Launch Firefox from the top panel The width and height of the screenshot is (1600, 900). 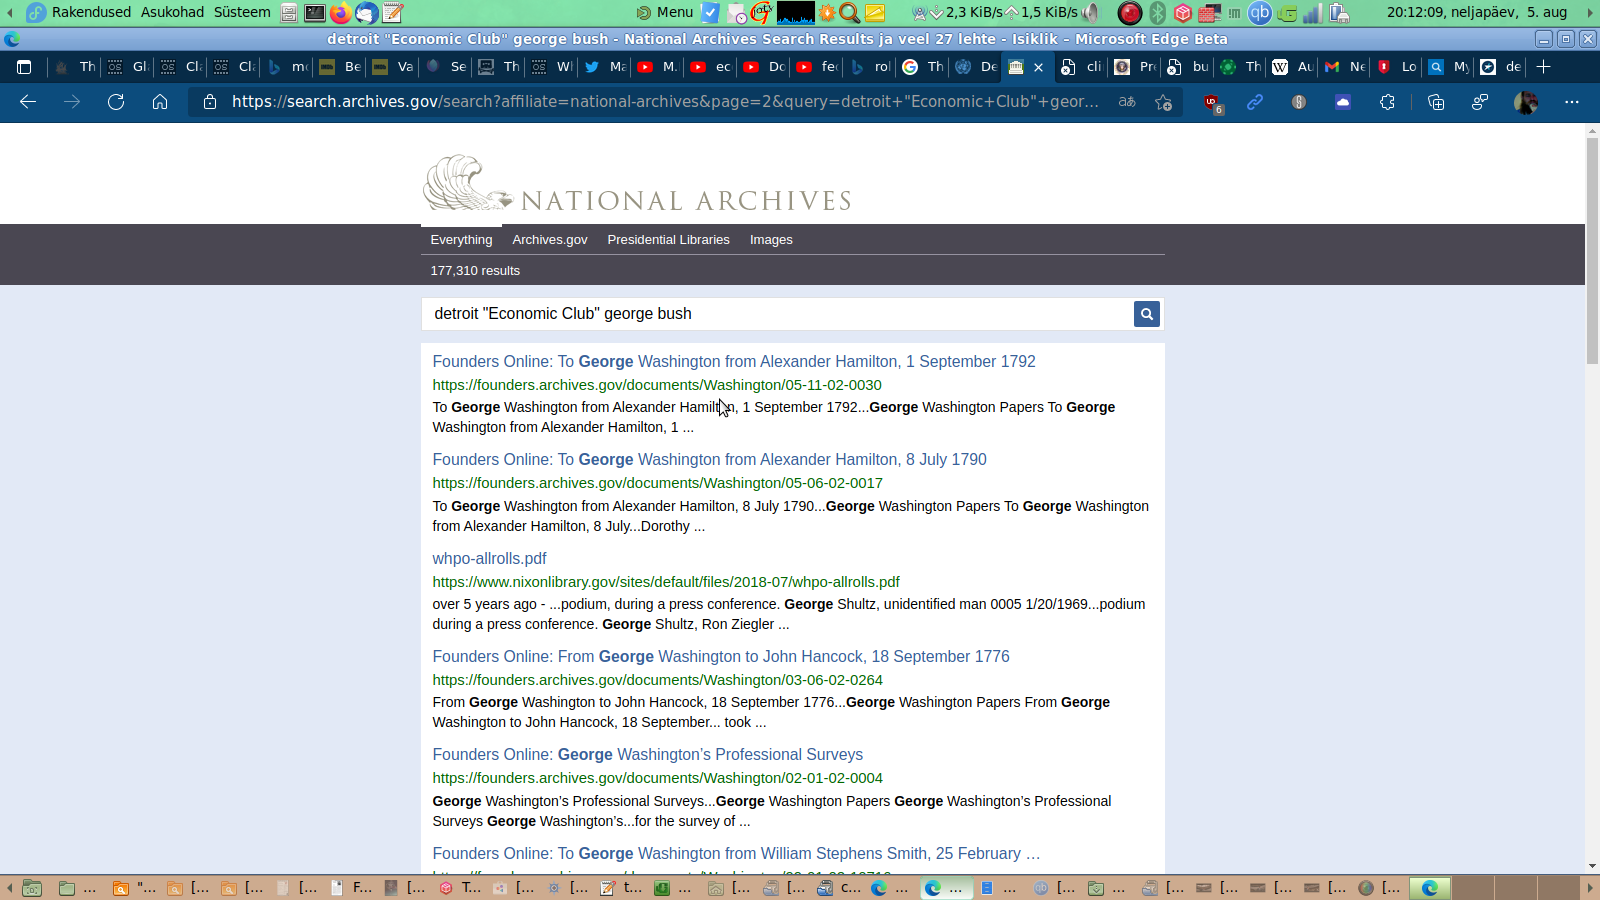click(341, 13)
